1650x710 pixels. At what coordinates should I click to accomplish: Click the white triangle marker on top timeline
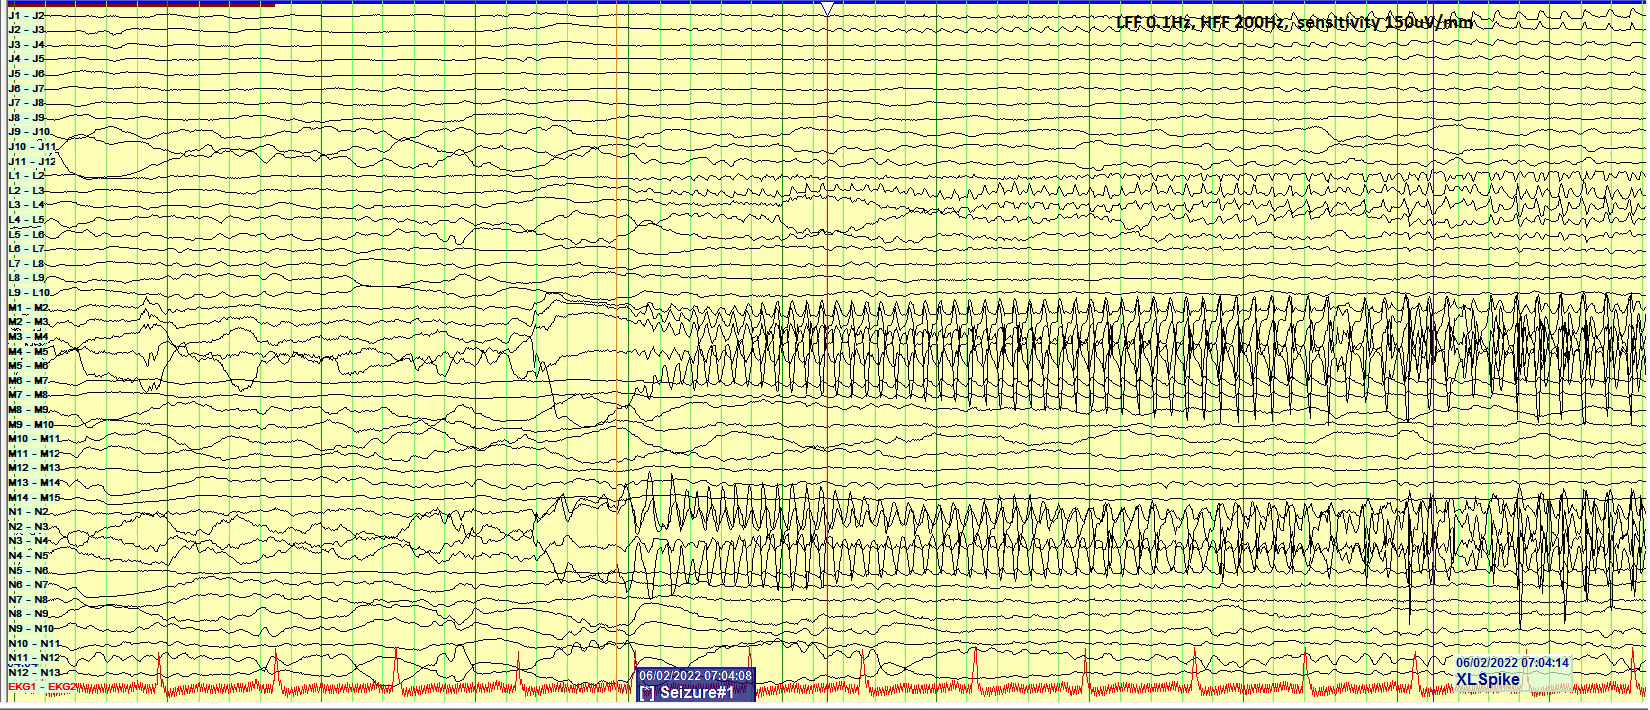pyautogui.click(x=826, y=9)
